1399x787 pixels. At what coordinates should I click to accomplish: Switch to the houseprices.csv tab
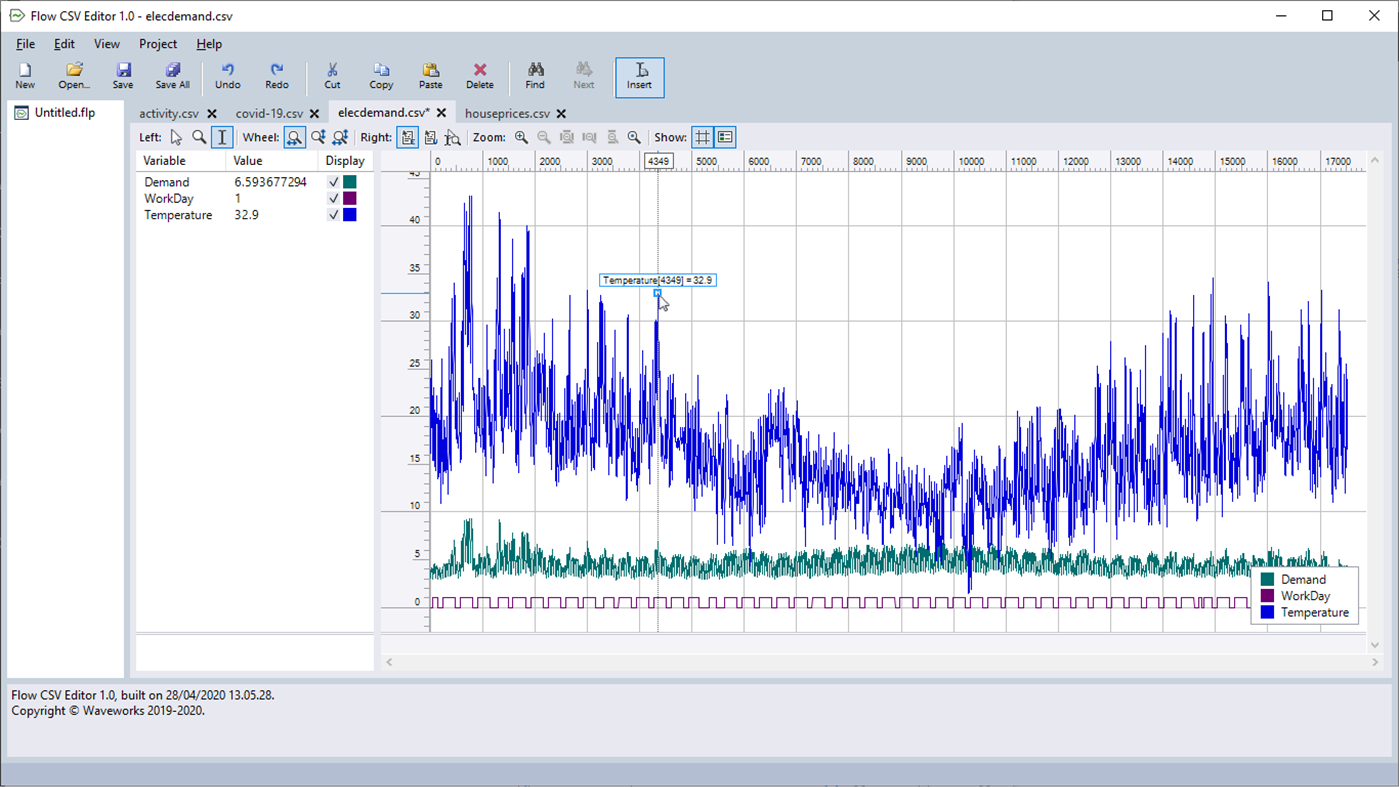pos(508,113)
